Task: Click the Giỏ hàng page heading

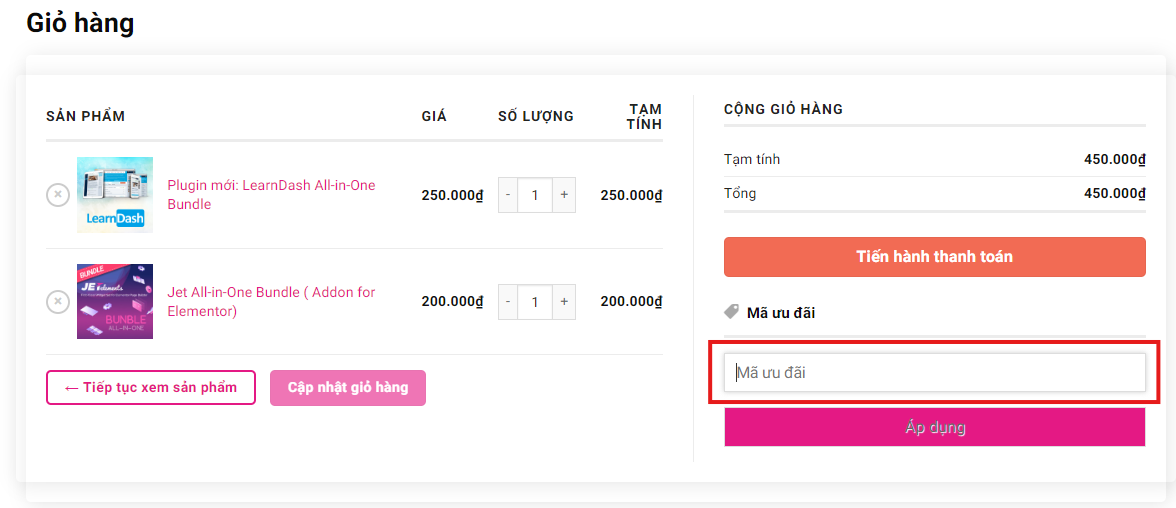Action: click(x=80, y=23)
